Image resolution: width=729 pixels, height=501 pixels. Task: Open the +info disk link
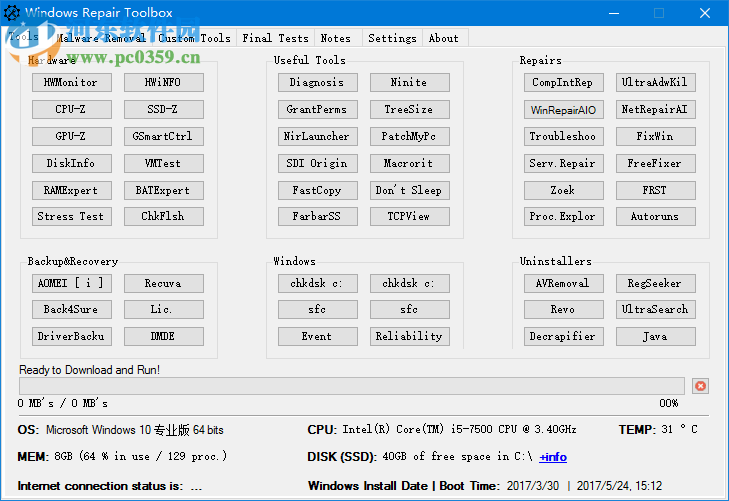[553, 457]
